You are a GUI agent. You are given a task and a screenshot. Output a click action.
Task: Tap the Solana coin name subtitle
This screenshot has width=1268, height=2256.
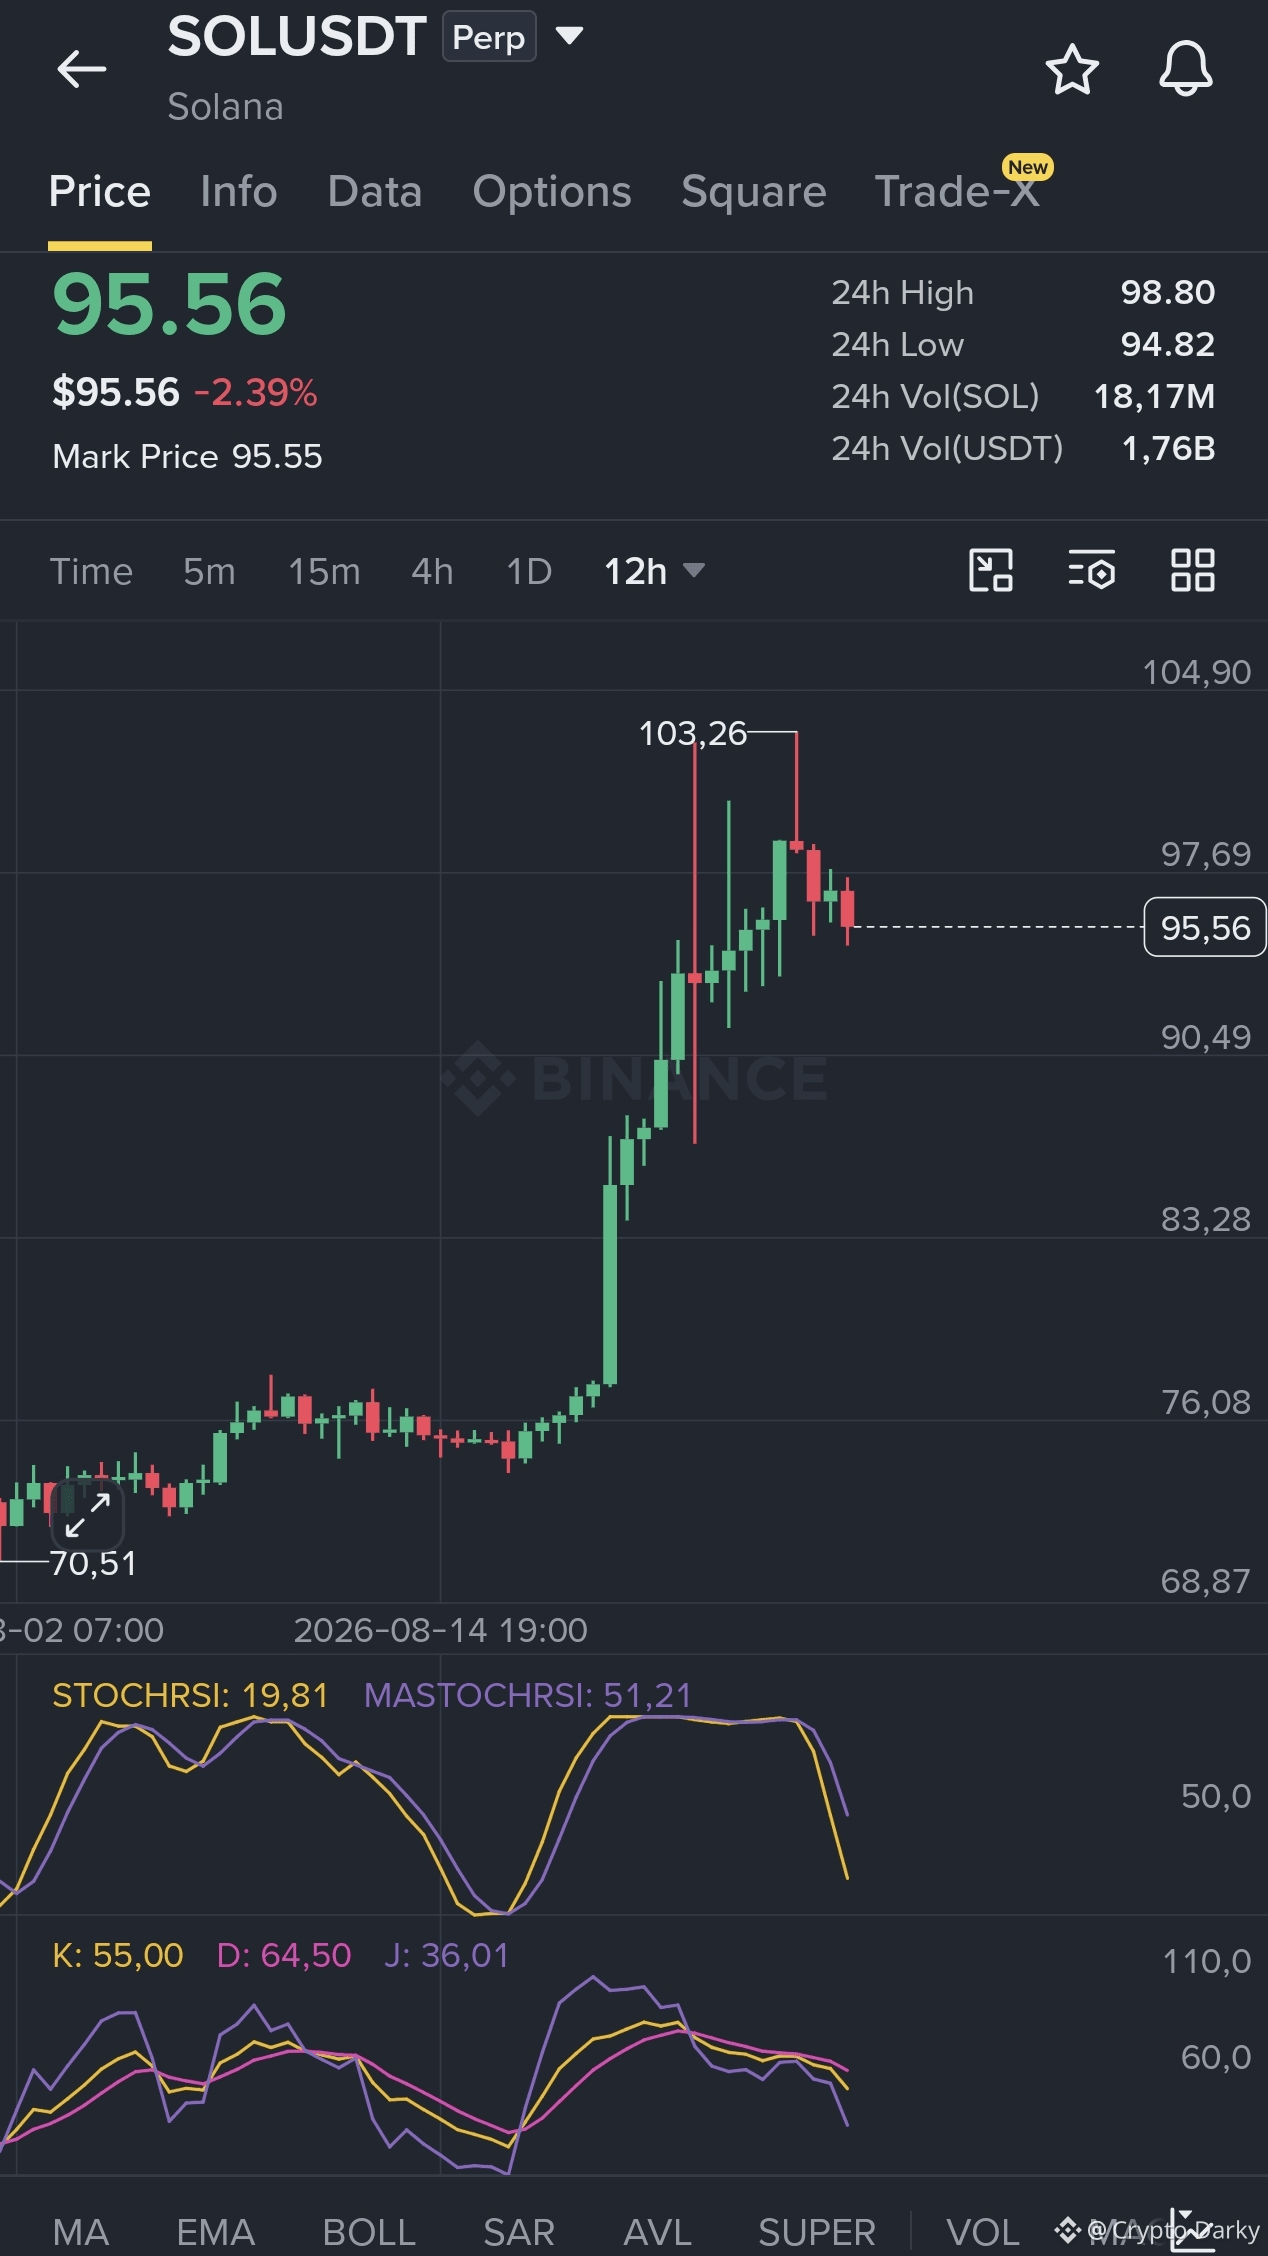(x=225, y=107)
